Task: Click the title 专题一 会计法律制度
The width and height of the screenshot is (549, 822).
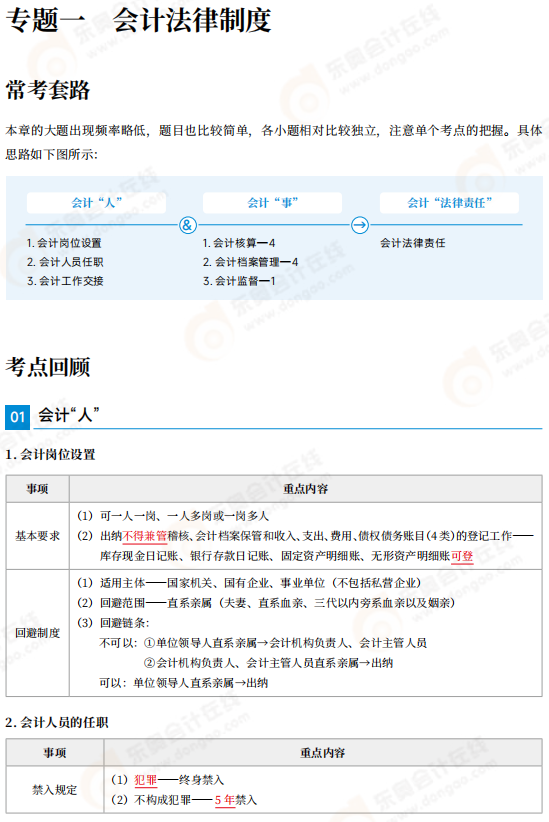Action: coord(138,20)
